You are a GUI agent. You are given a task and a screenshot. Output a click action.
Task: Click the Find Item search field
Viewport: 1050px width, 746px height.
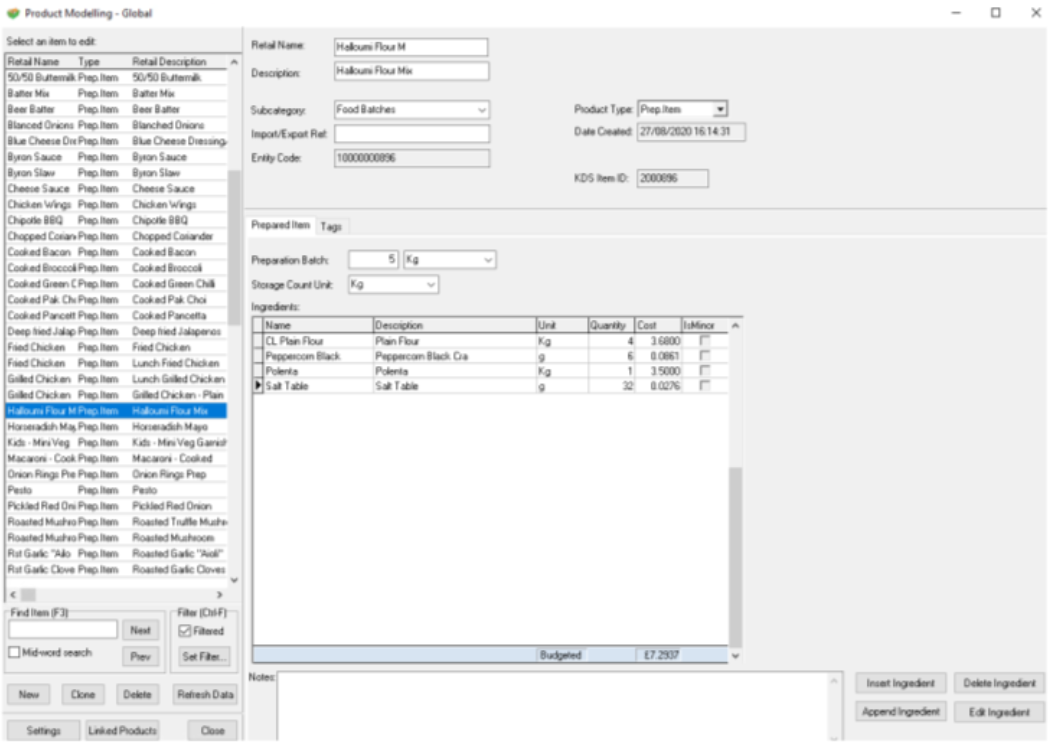[63, 630]
